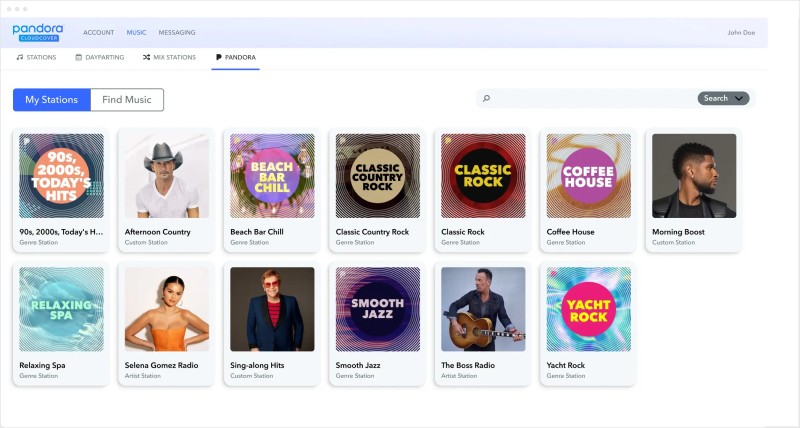Click the 'Yacht Rock' title text
This screenshot has height=428, width=800.
566,365
